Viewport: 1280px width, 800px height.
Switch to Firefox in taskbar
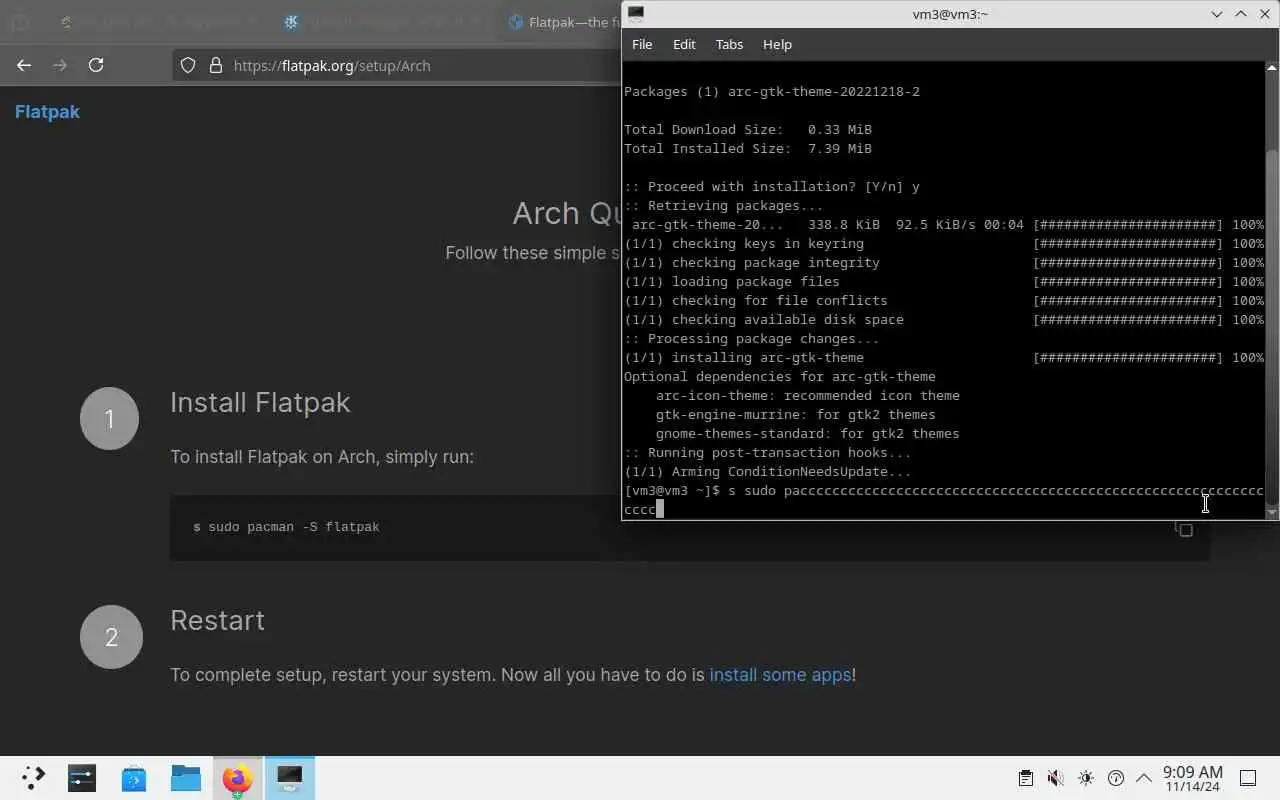tap(238, 778)
